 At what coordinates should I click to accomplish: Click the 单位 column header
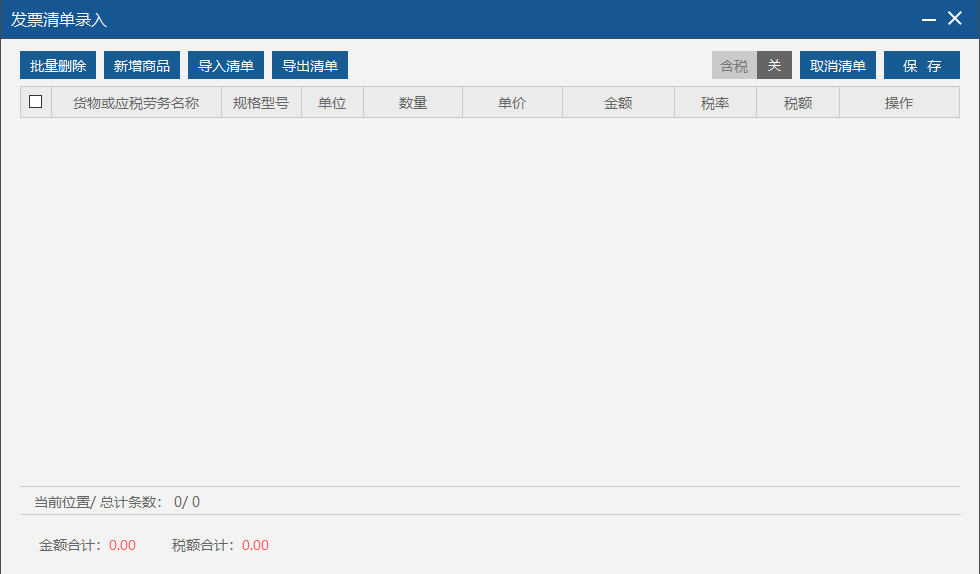pos(332,103)
